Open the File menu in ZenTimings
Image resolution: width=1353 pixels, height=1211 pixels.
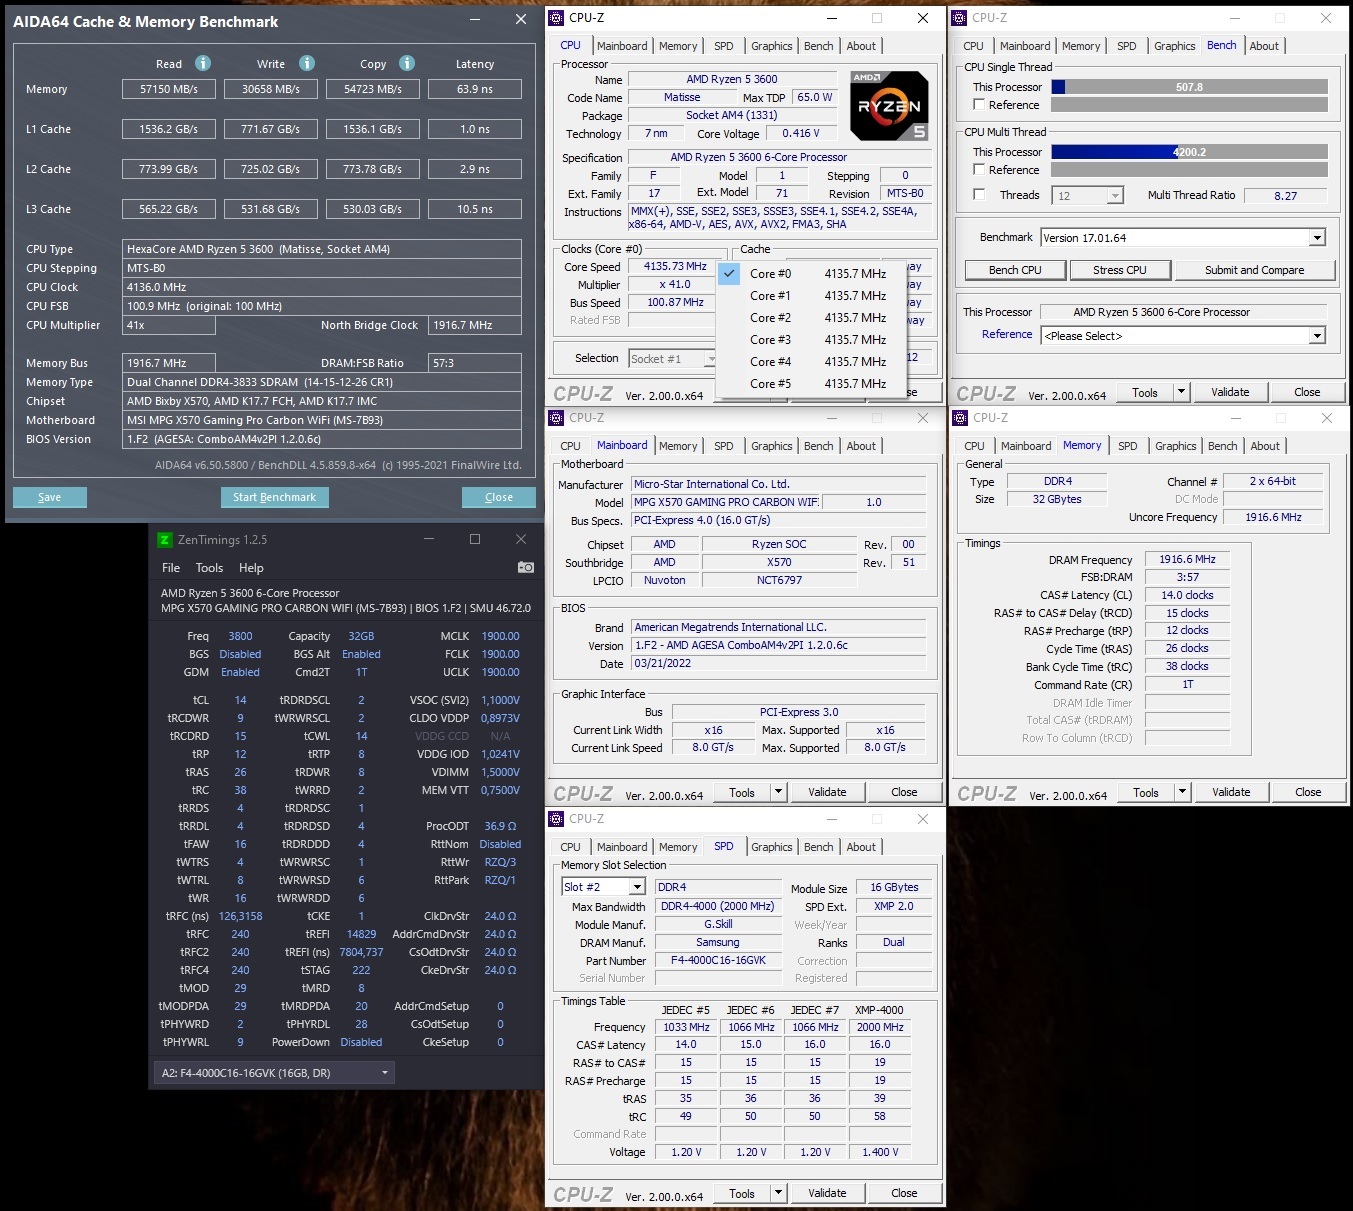click(171, 567)
